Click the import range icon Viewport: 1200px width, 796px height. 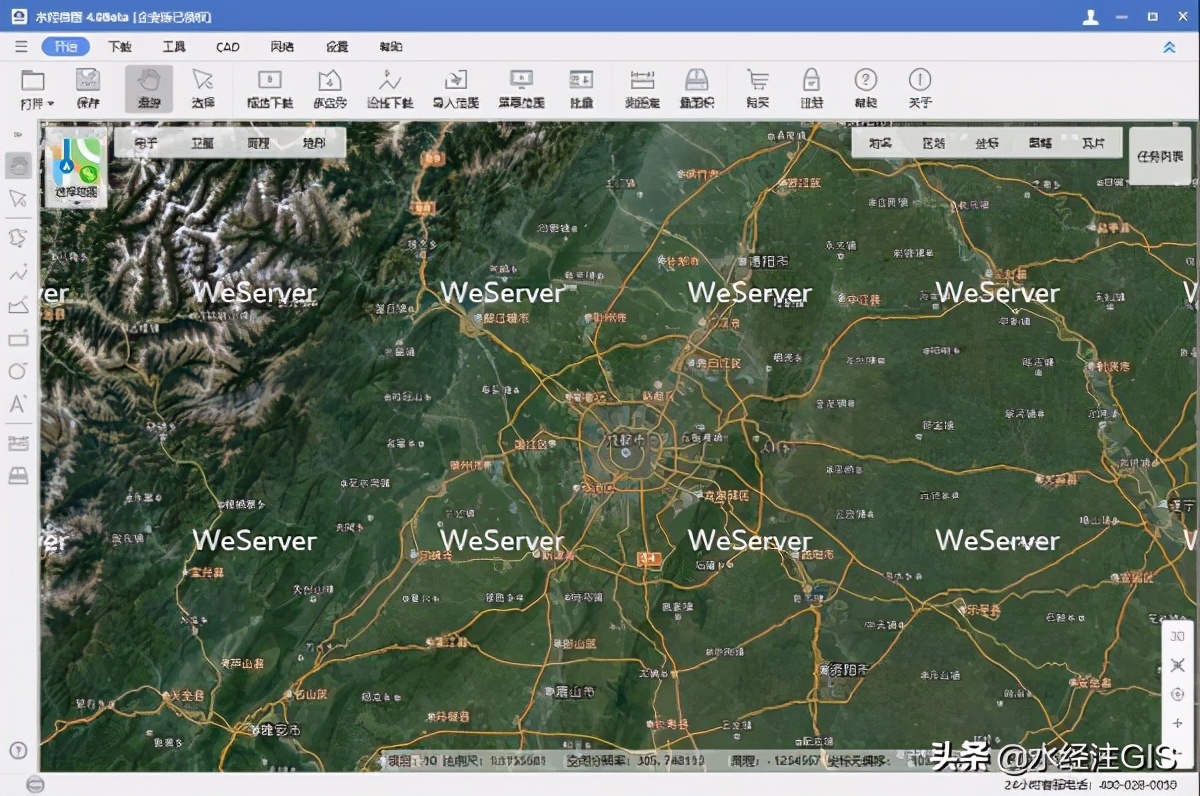(455, 81)
